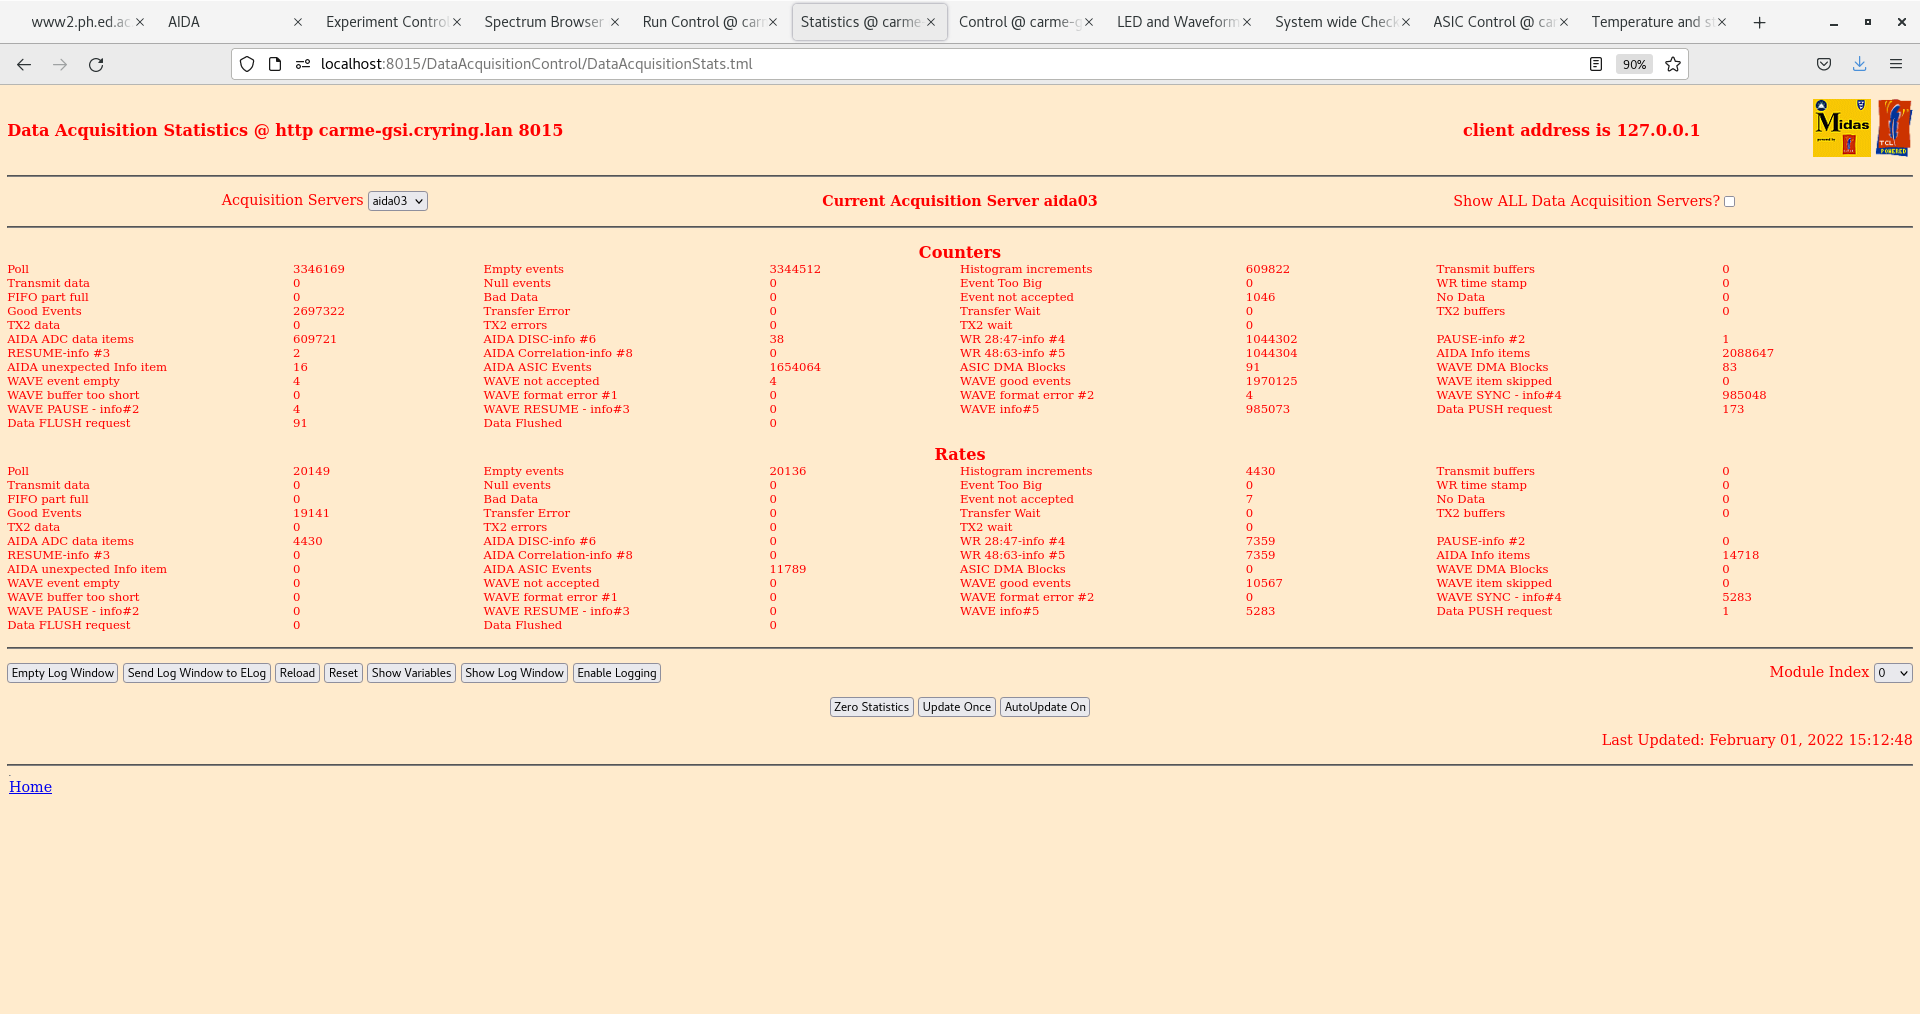Screen dimensions: 1920x1014
Task: Close the System wide Check tab
Action: 1406,22
